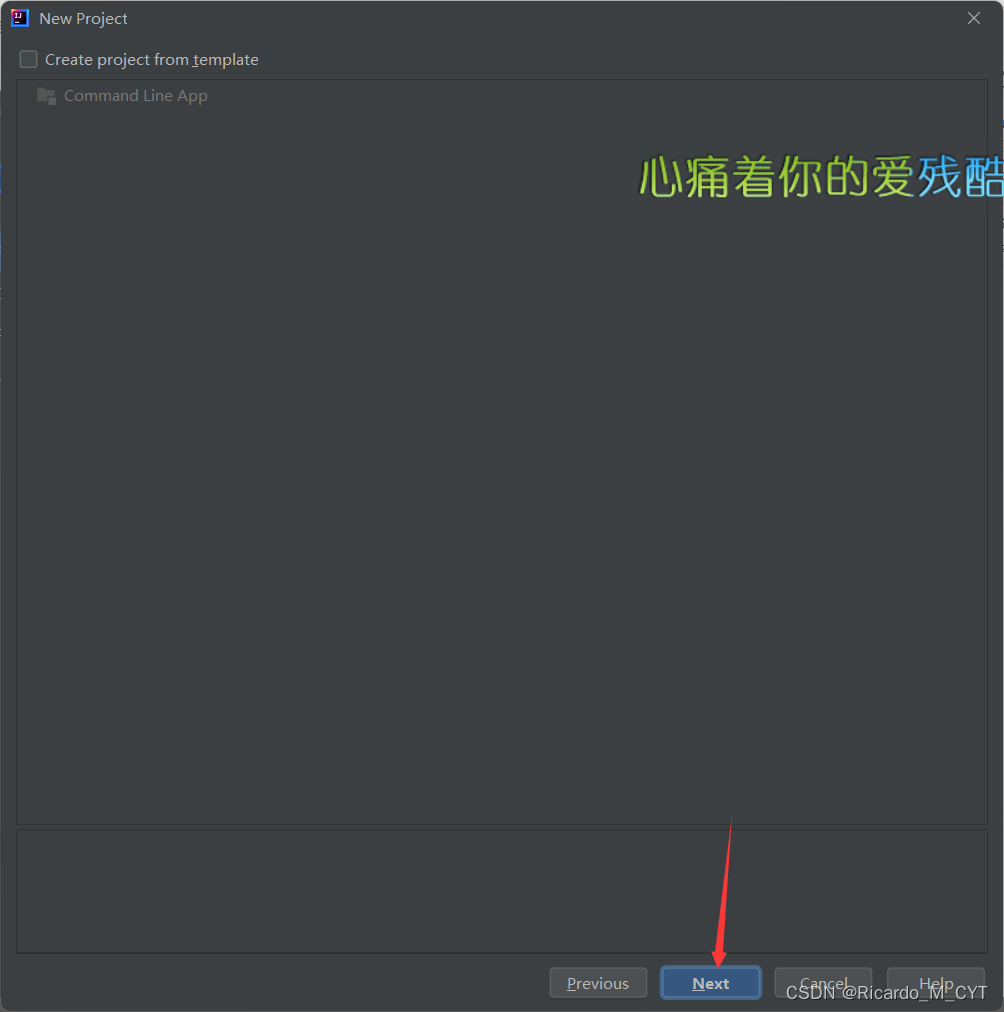Viewport: 1004px width, 1012px height.
Task: Close the New Project window
Action: click(x=974, y=18)
